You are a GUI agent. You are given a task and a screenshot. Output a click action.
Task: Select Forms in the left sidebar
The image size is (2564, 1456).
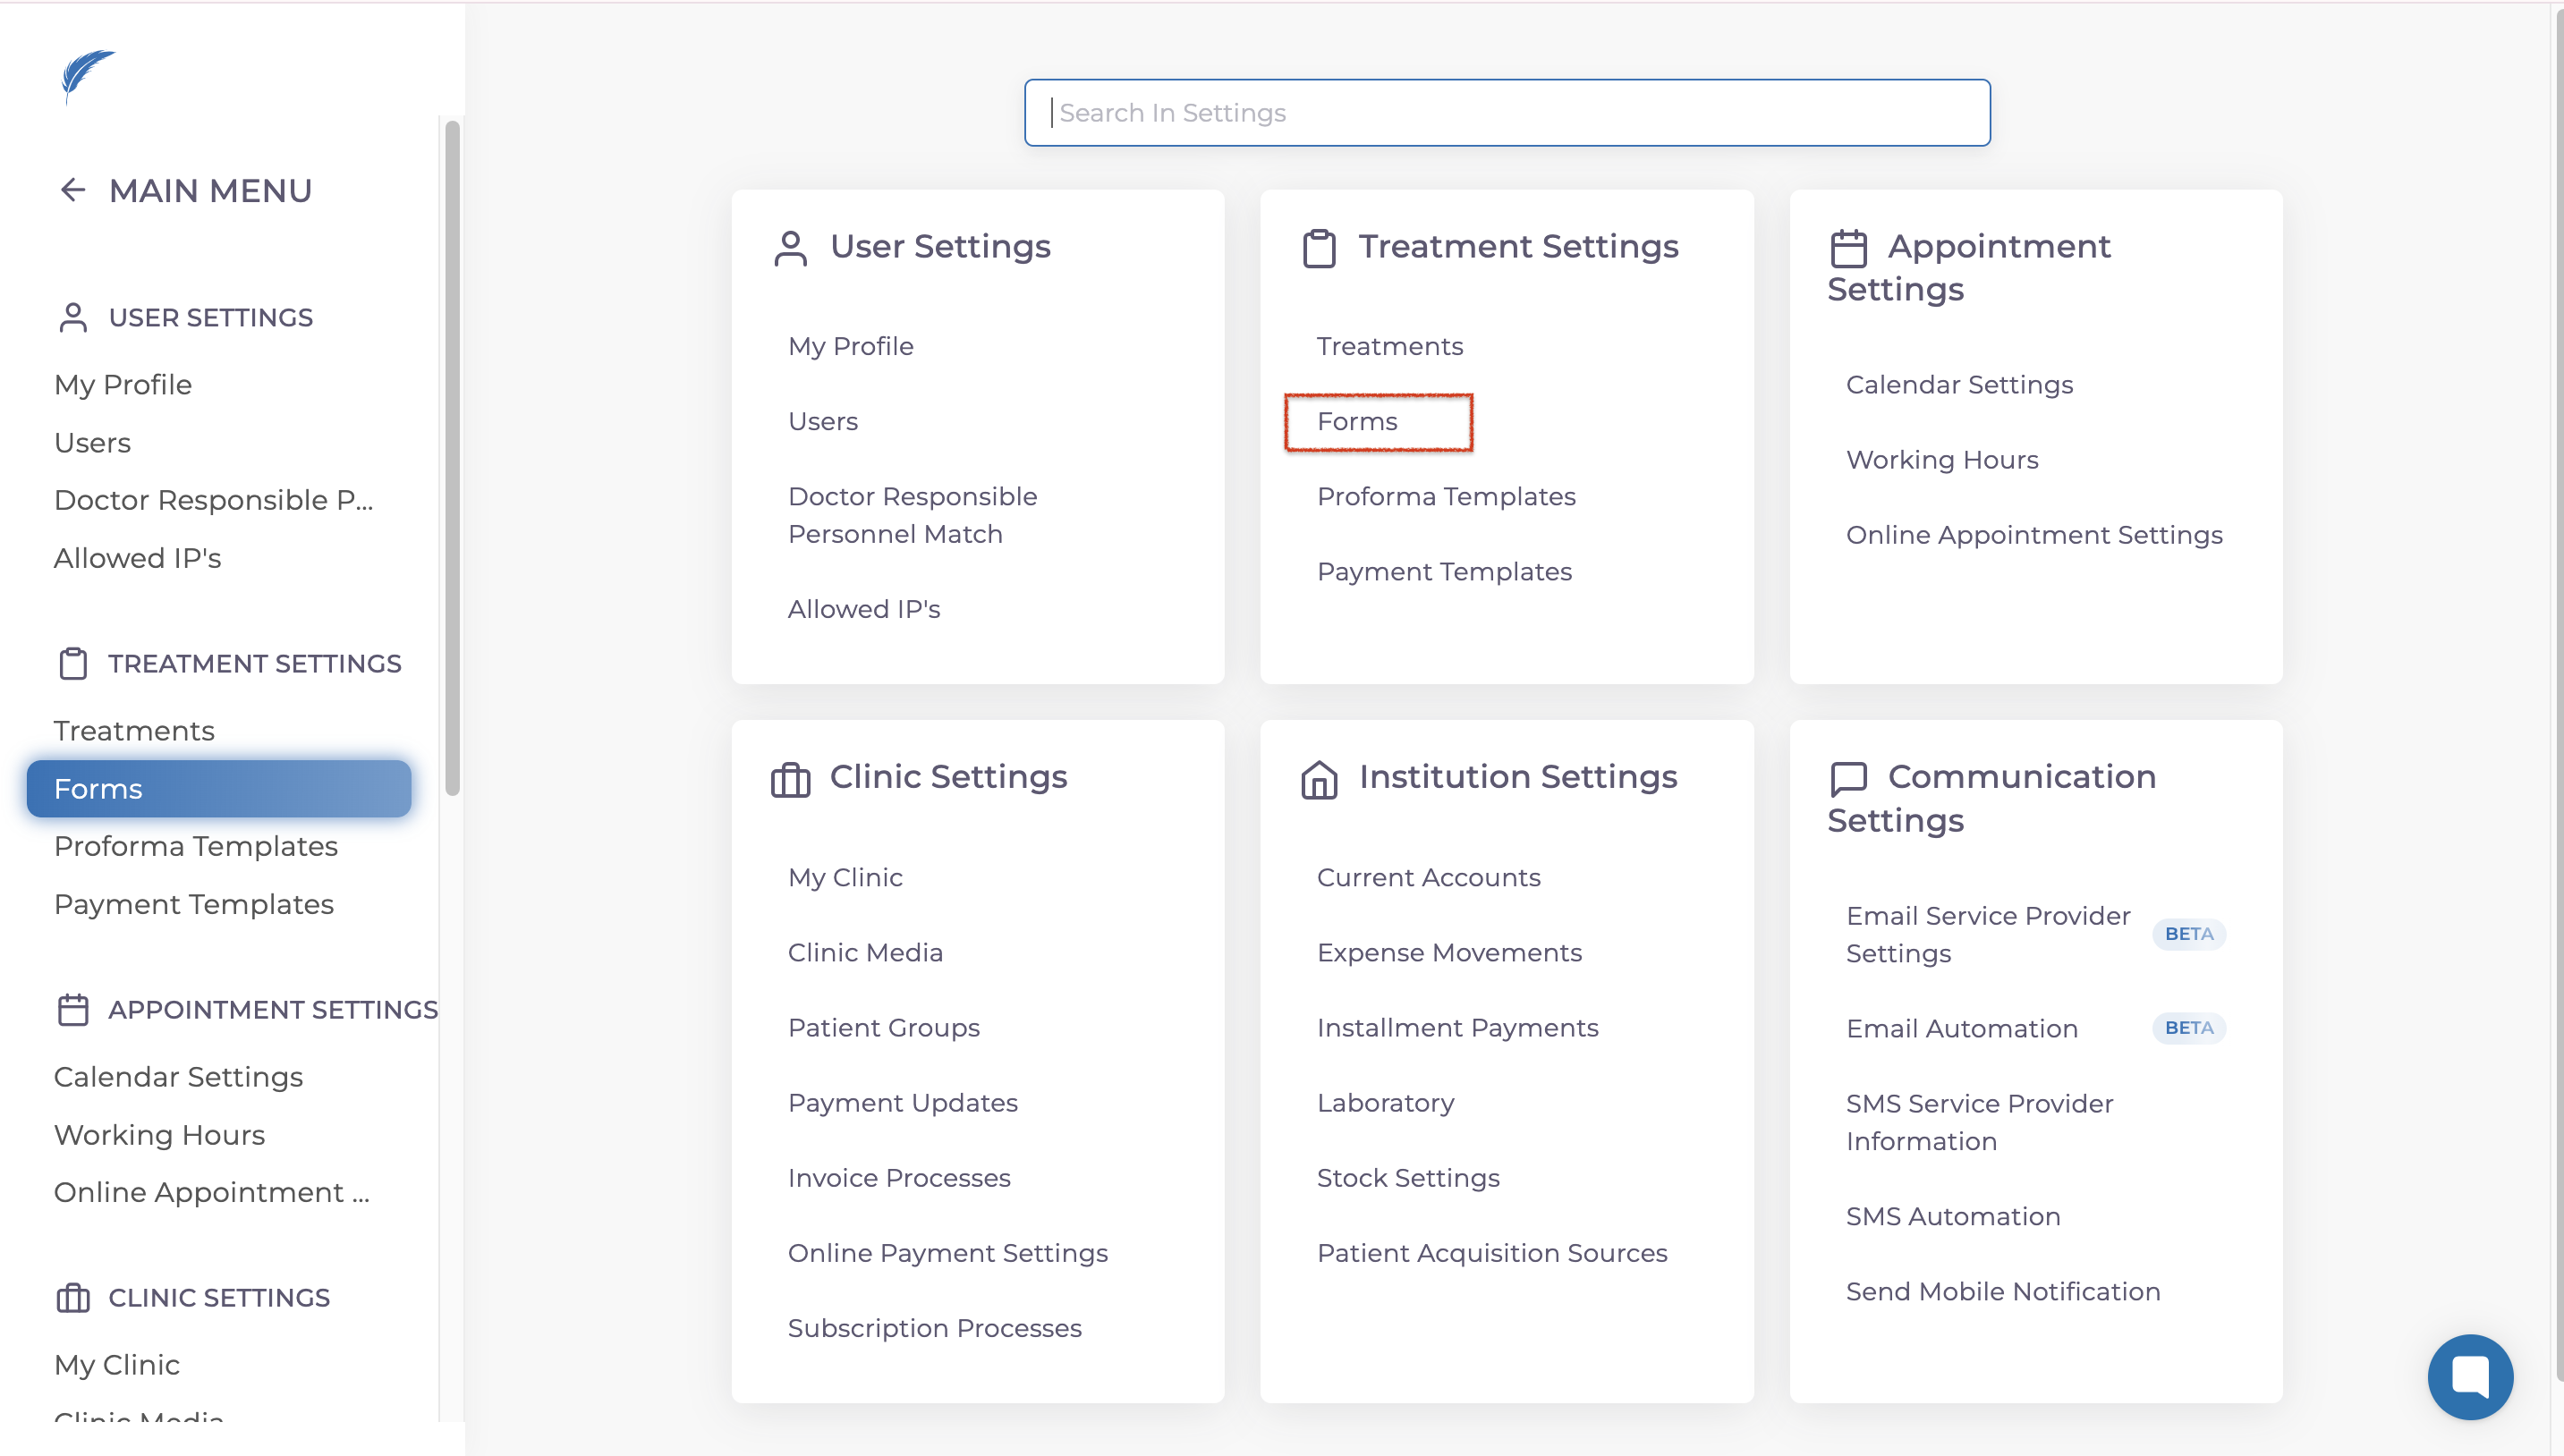pos(218,789)
